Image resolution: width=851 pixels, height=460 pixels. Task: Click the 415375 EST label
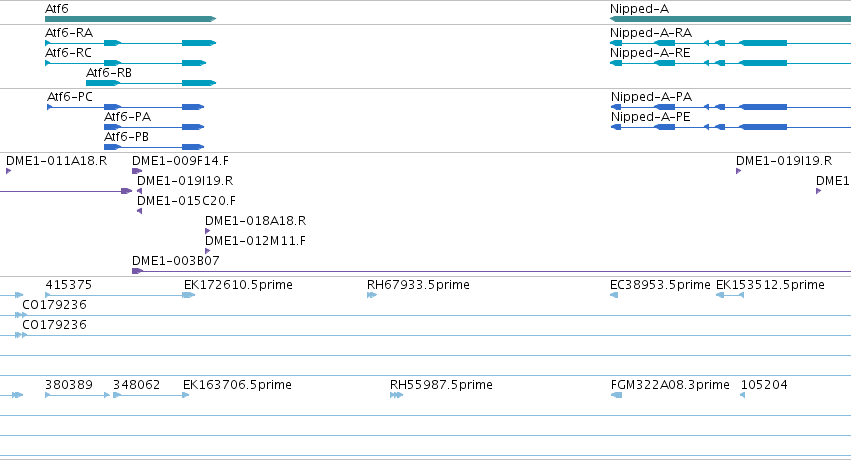(x=68, y=285)
